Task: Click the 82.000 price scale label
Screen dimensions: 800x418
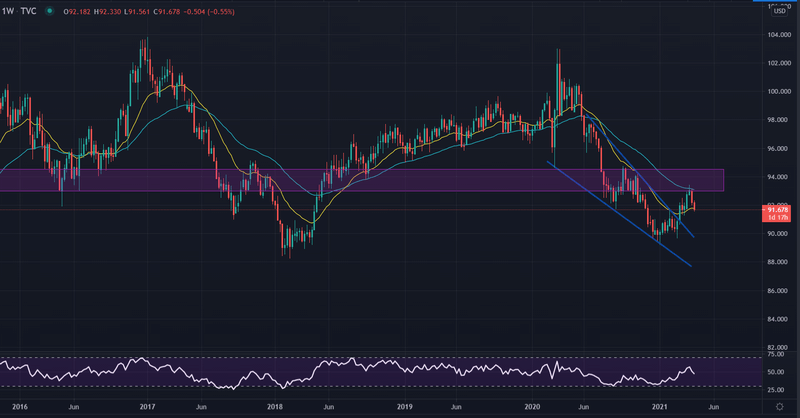Action: tap(778, 347)
